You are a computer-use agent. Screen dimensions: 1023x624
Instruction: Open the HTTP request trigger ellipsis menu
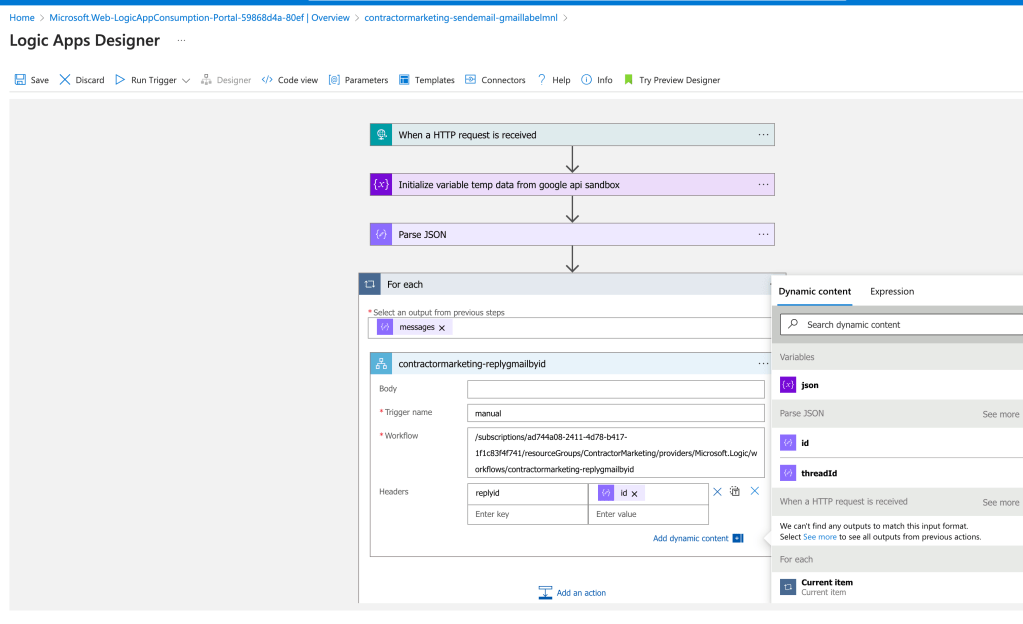point(763,134)
